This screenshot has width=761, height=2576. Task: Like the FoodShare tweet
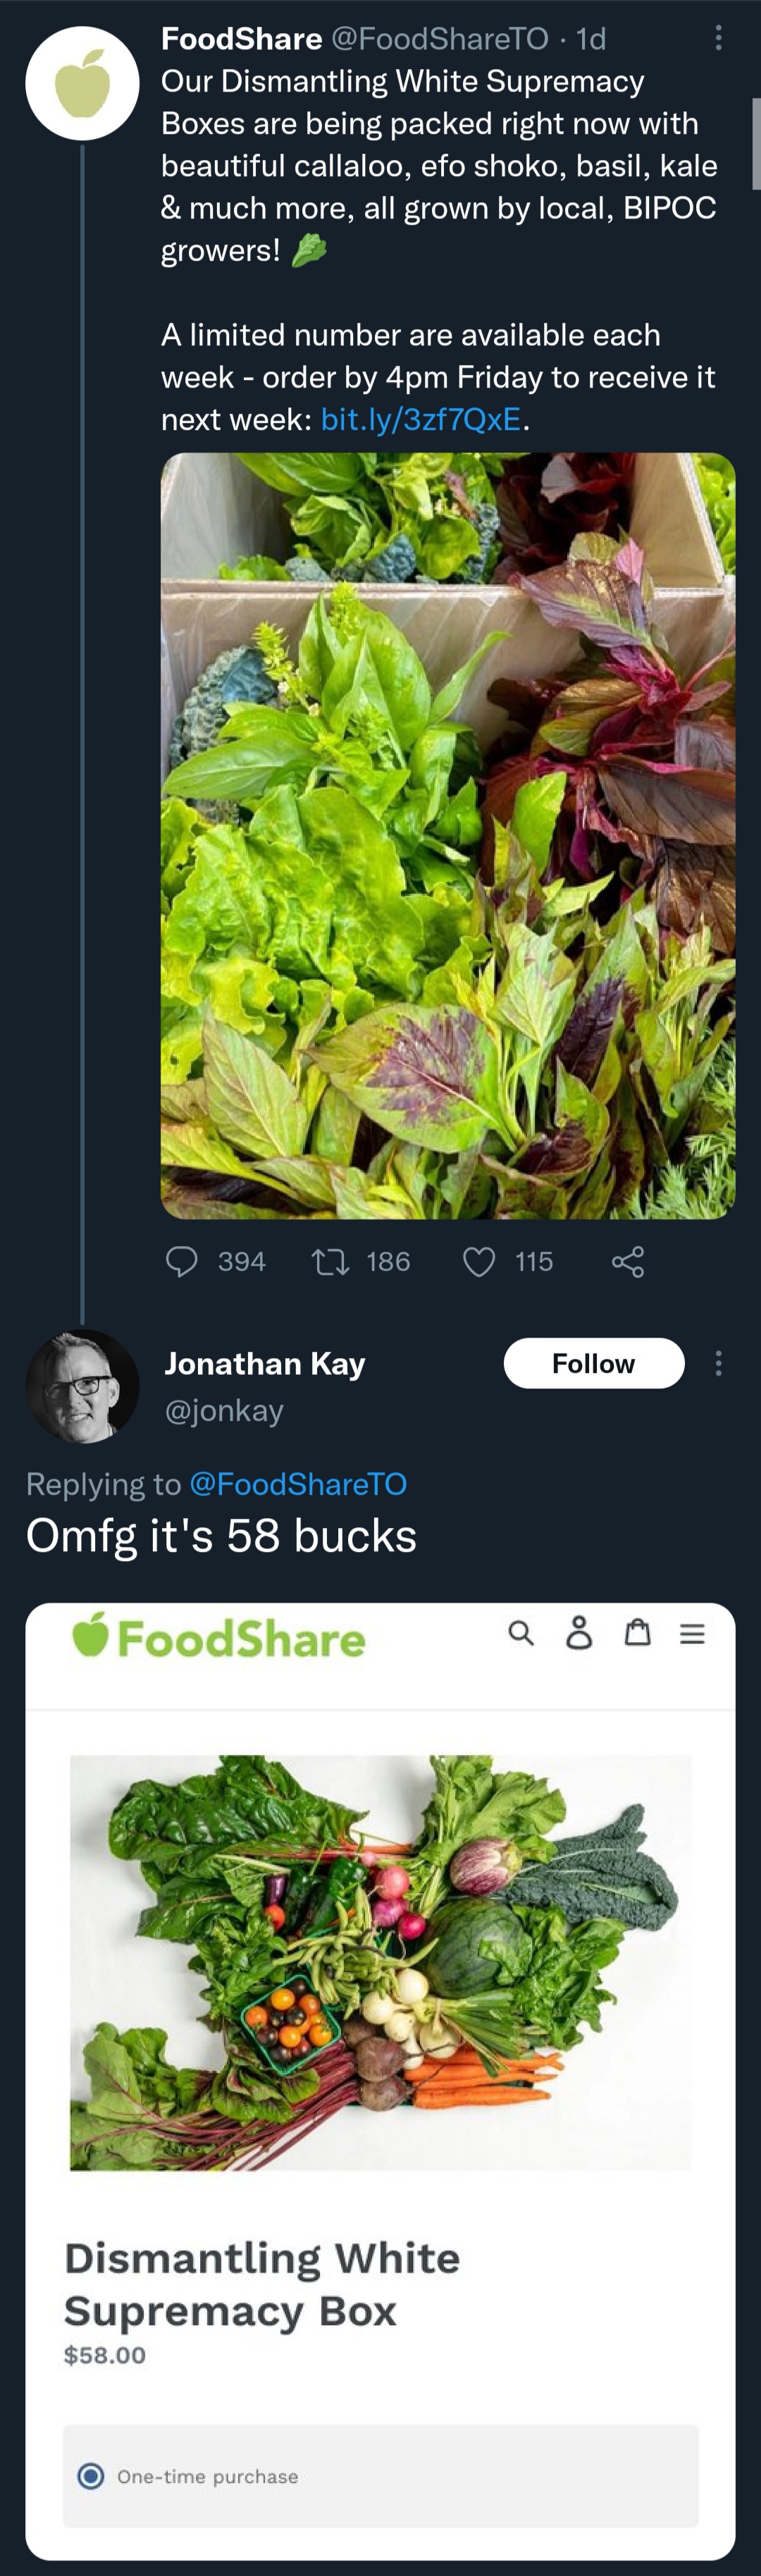[479, 1261]
